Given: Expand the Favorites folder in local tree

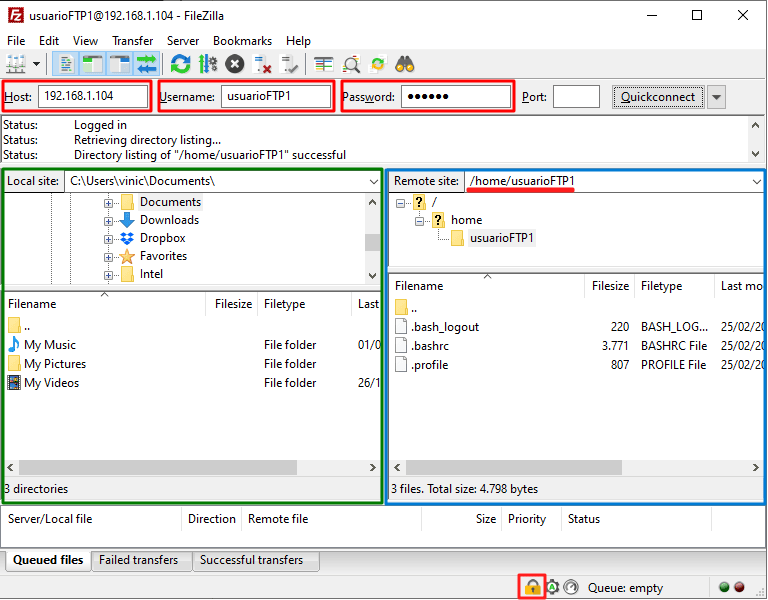Looking at the screenshot, I should point(108,257).
